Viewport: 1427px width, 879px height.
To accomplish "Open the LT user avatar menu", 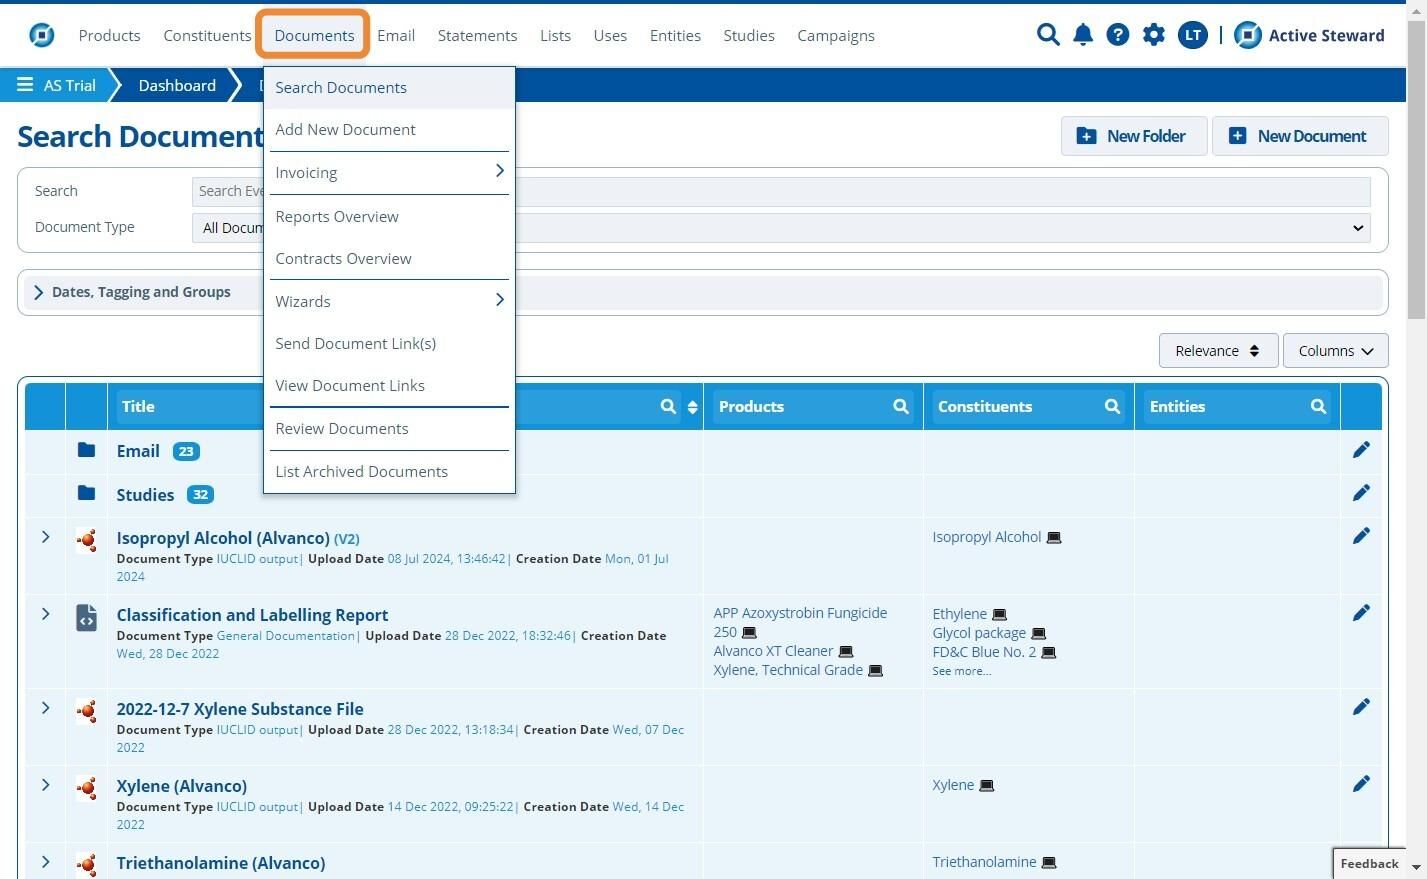I will click(x=1192, y=35).
